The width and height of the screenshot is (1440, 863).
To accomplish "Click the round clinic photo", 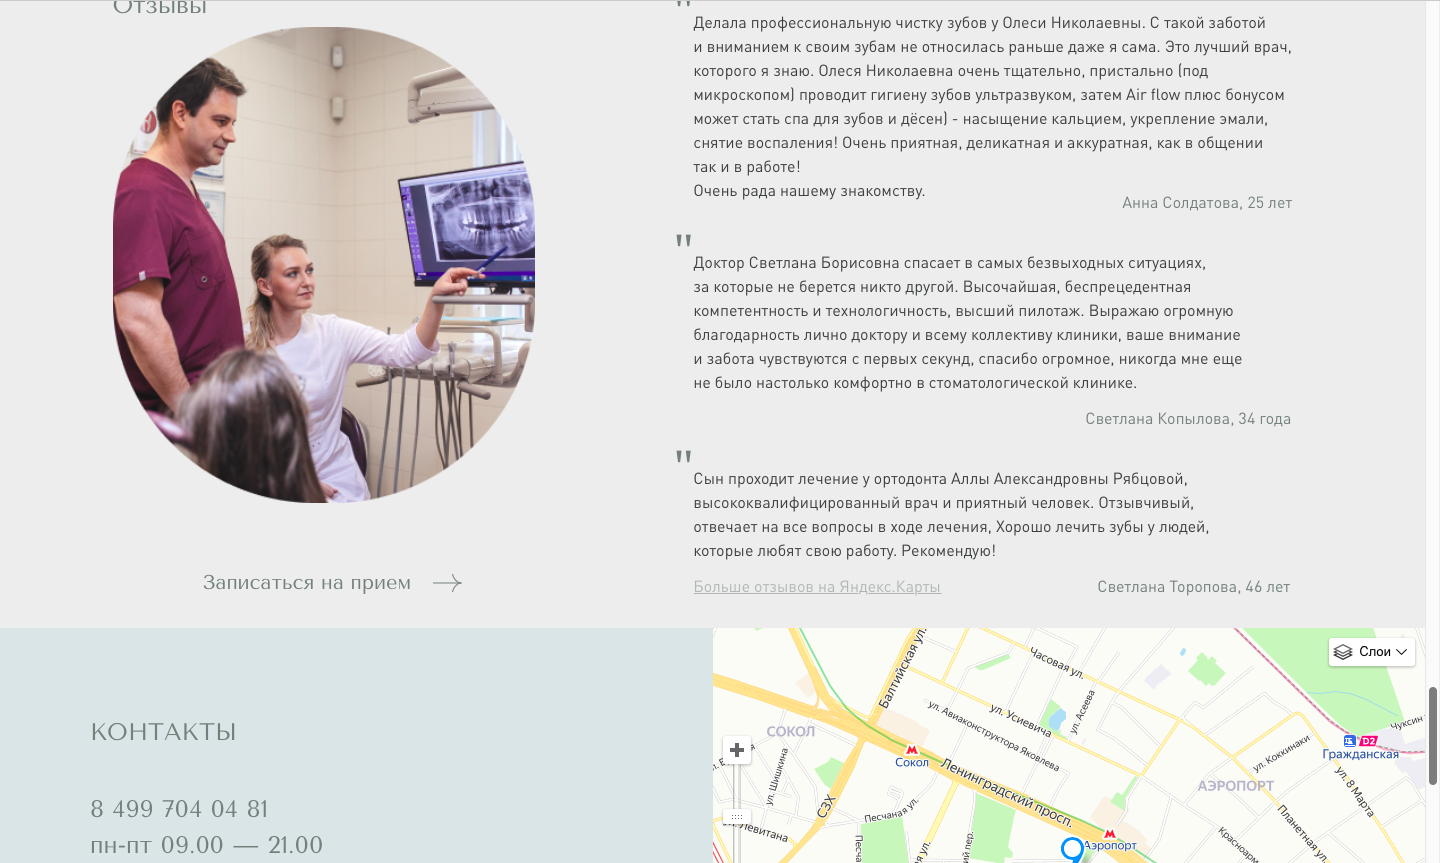I will tap(324, 265).
